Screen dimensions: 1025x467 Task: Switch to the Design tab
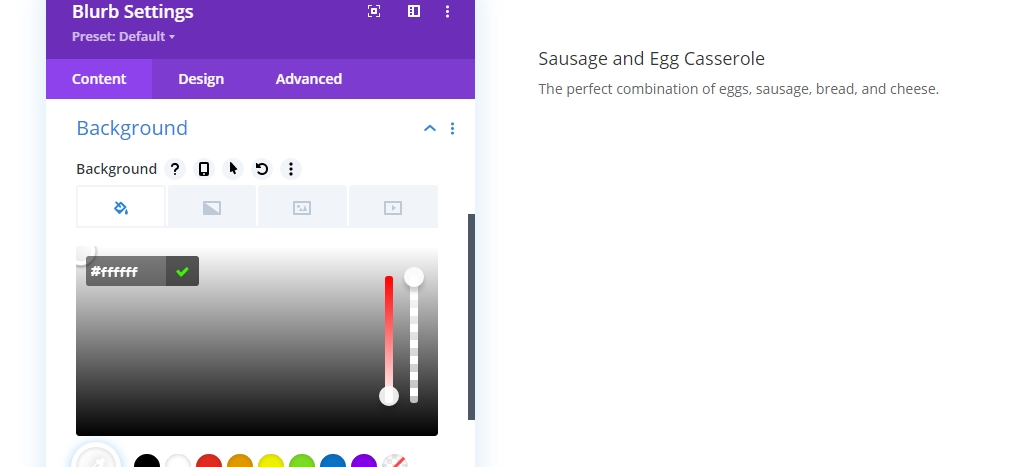[x=201, y=79]
